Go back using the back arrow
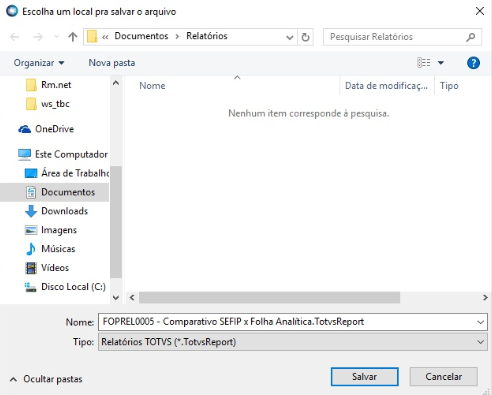The width and height of the screenshot is (492, 395). tap(15, 37)
